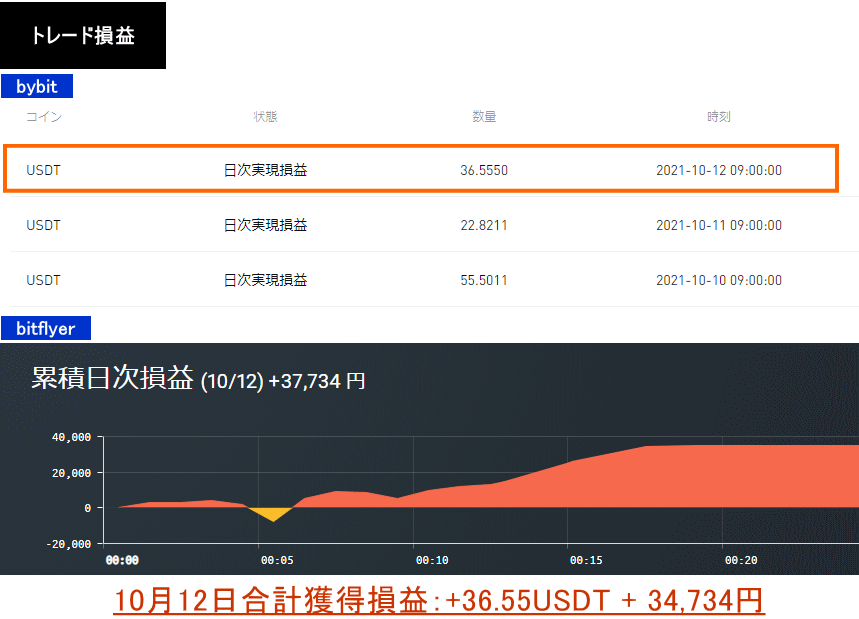Select the bitflyer section label

tap(45, 328)
